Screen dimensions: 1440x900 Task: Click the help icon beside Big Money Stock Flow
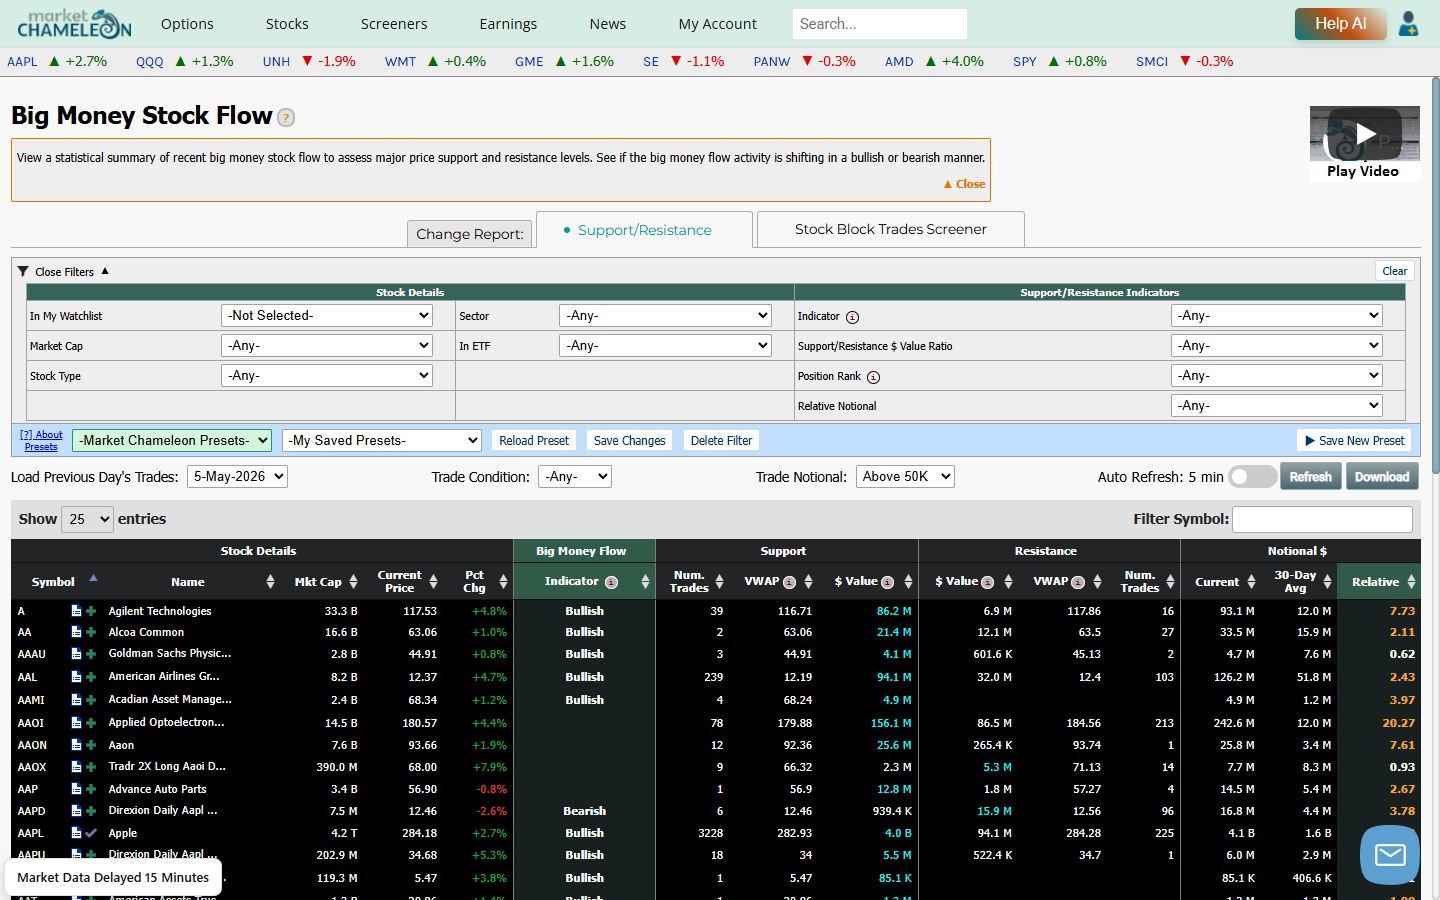[x=286, y=118]
